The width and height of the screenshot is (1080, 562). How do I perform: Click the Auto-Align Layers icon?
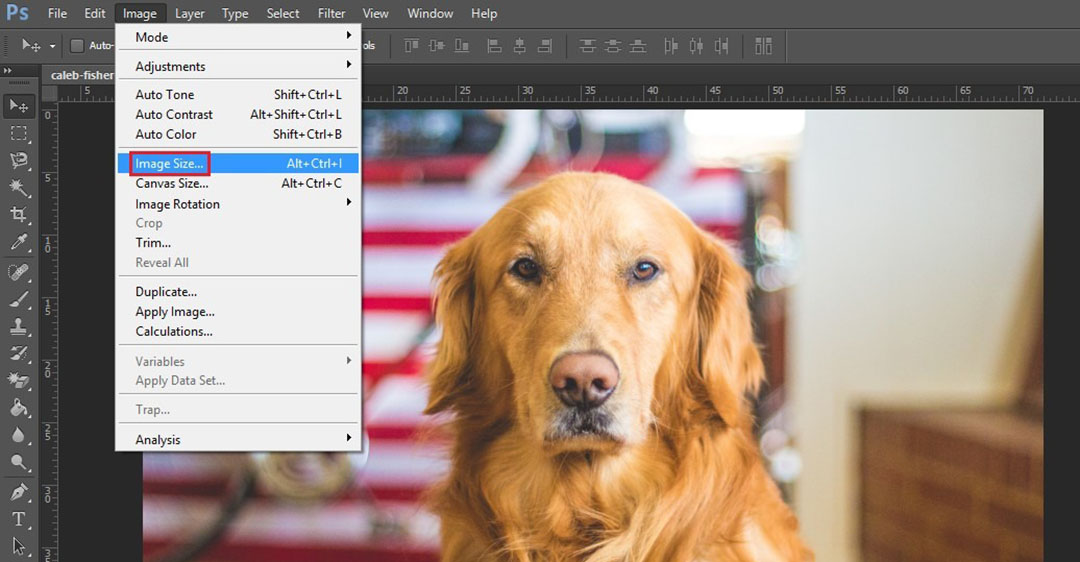[763, 46]
